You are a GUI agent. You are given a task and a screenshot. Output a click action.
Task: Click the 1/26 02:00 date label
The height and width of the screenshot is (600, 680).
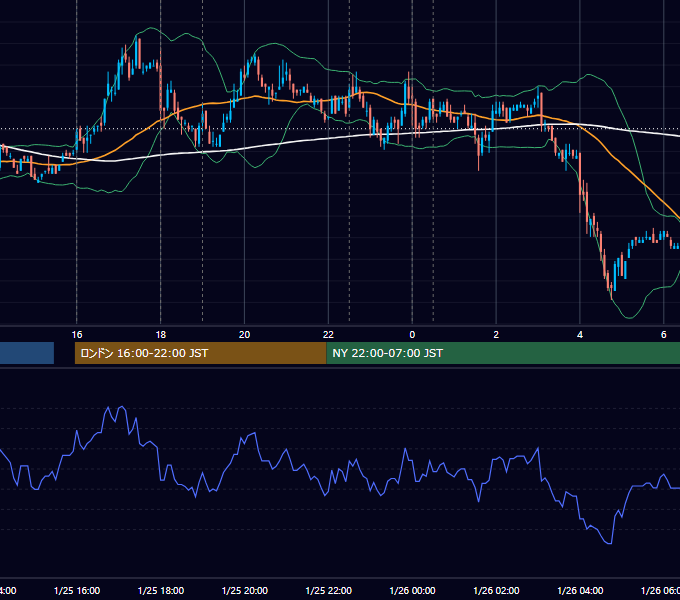click(496, 590)
